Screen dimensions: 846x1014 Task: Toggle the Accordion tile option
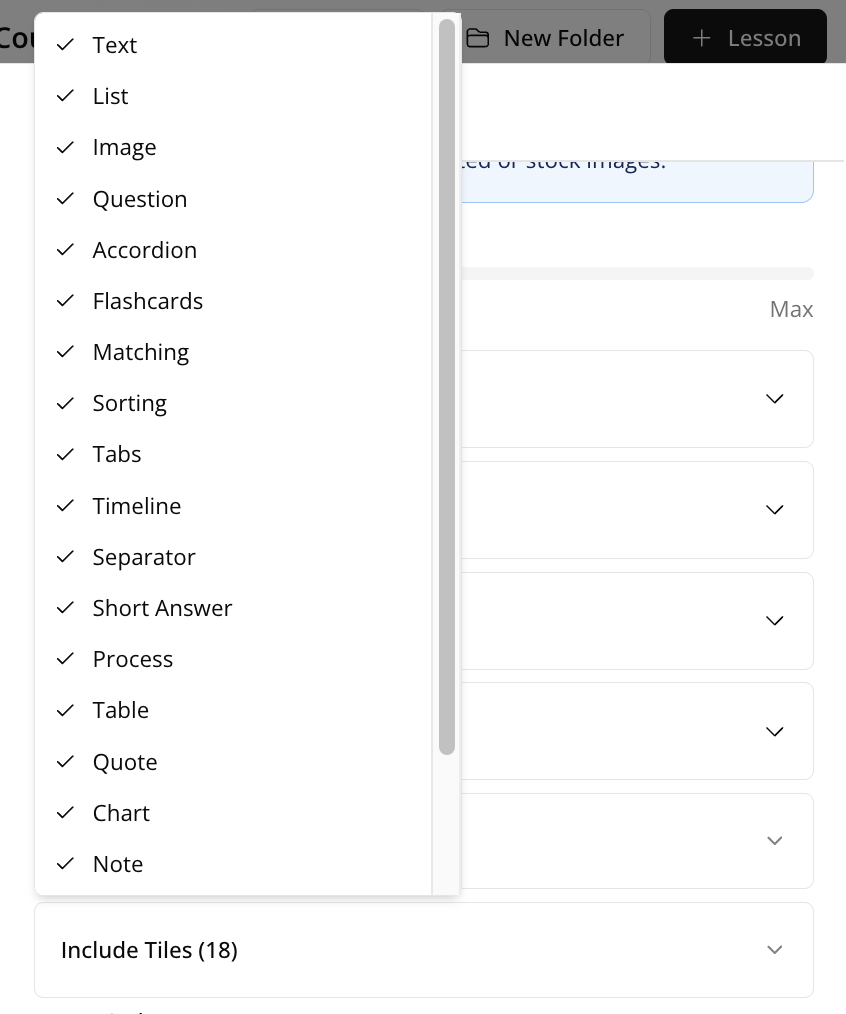pyautogui.click(x=144, y=250)
